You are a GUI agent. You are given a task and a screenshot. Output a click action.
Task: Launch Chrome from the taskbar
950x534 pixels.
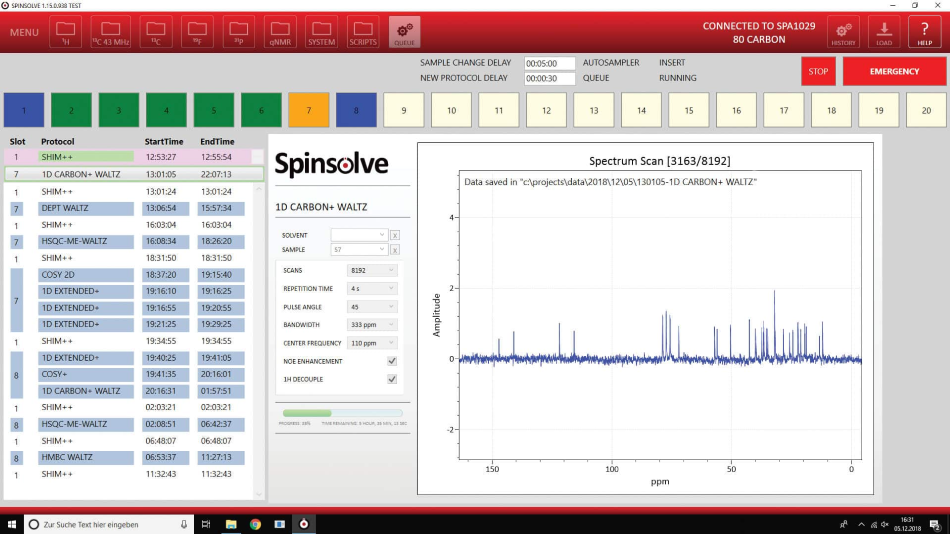(255, 524)
